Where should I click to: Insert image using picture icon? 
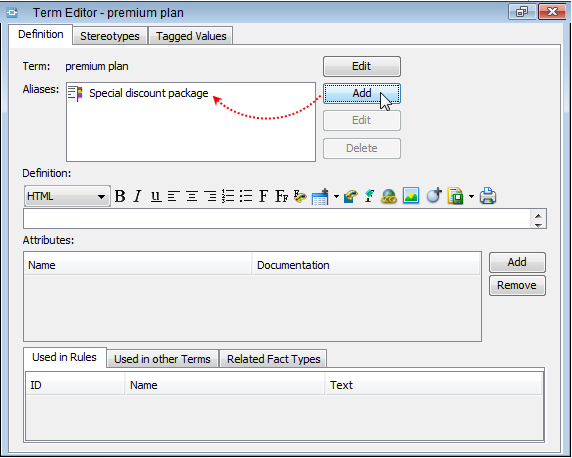[411, 196]
